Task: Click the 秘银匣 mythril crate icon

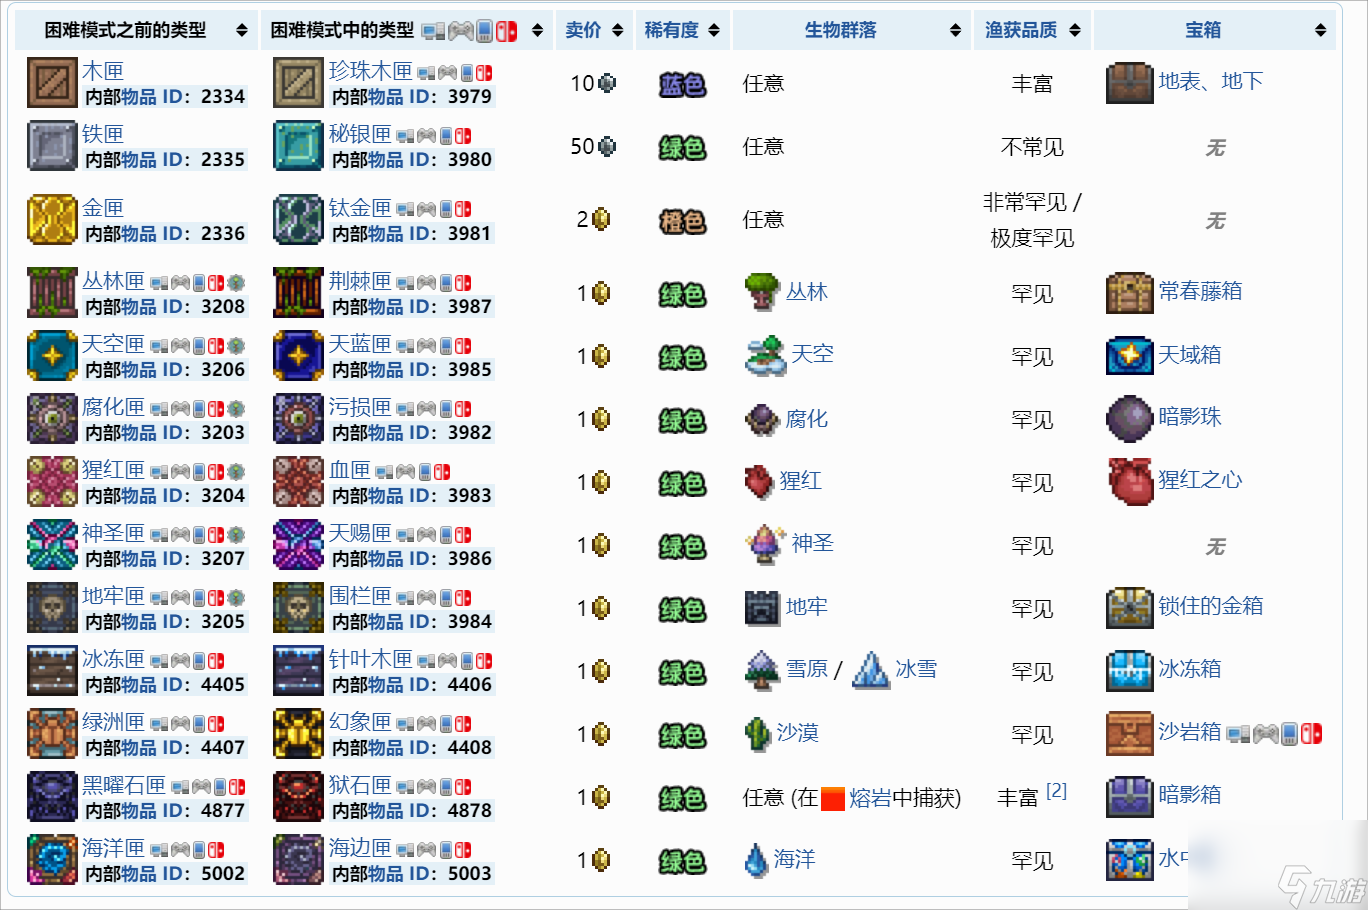Action: click(298, 146)
